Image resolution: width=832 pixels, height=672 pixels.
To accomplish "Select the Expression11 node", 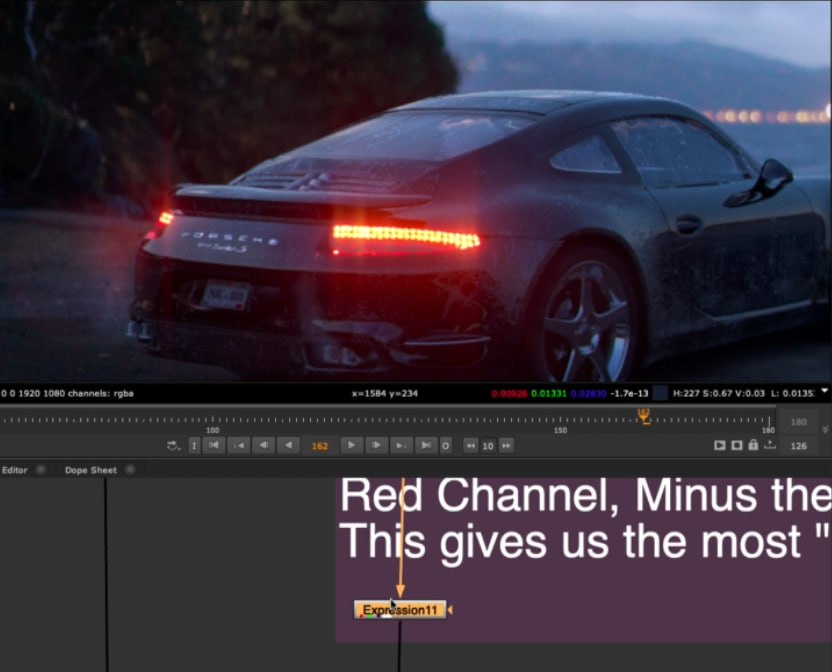I will coord(400,610).
